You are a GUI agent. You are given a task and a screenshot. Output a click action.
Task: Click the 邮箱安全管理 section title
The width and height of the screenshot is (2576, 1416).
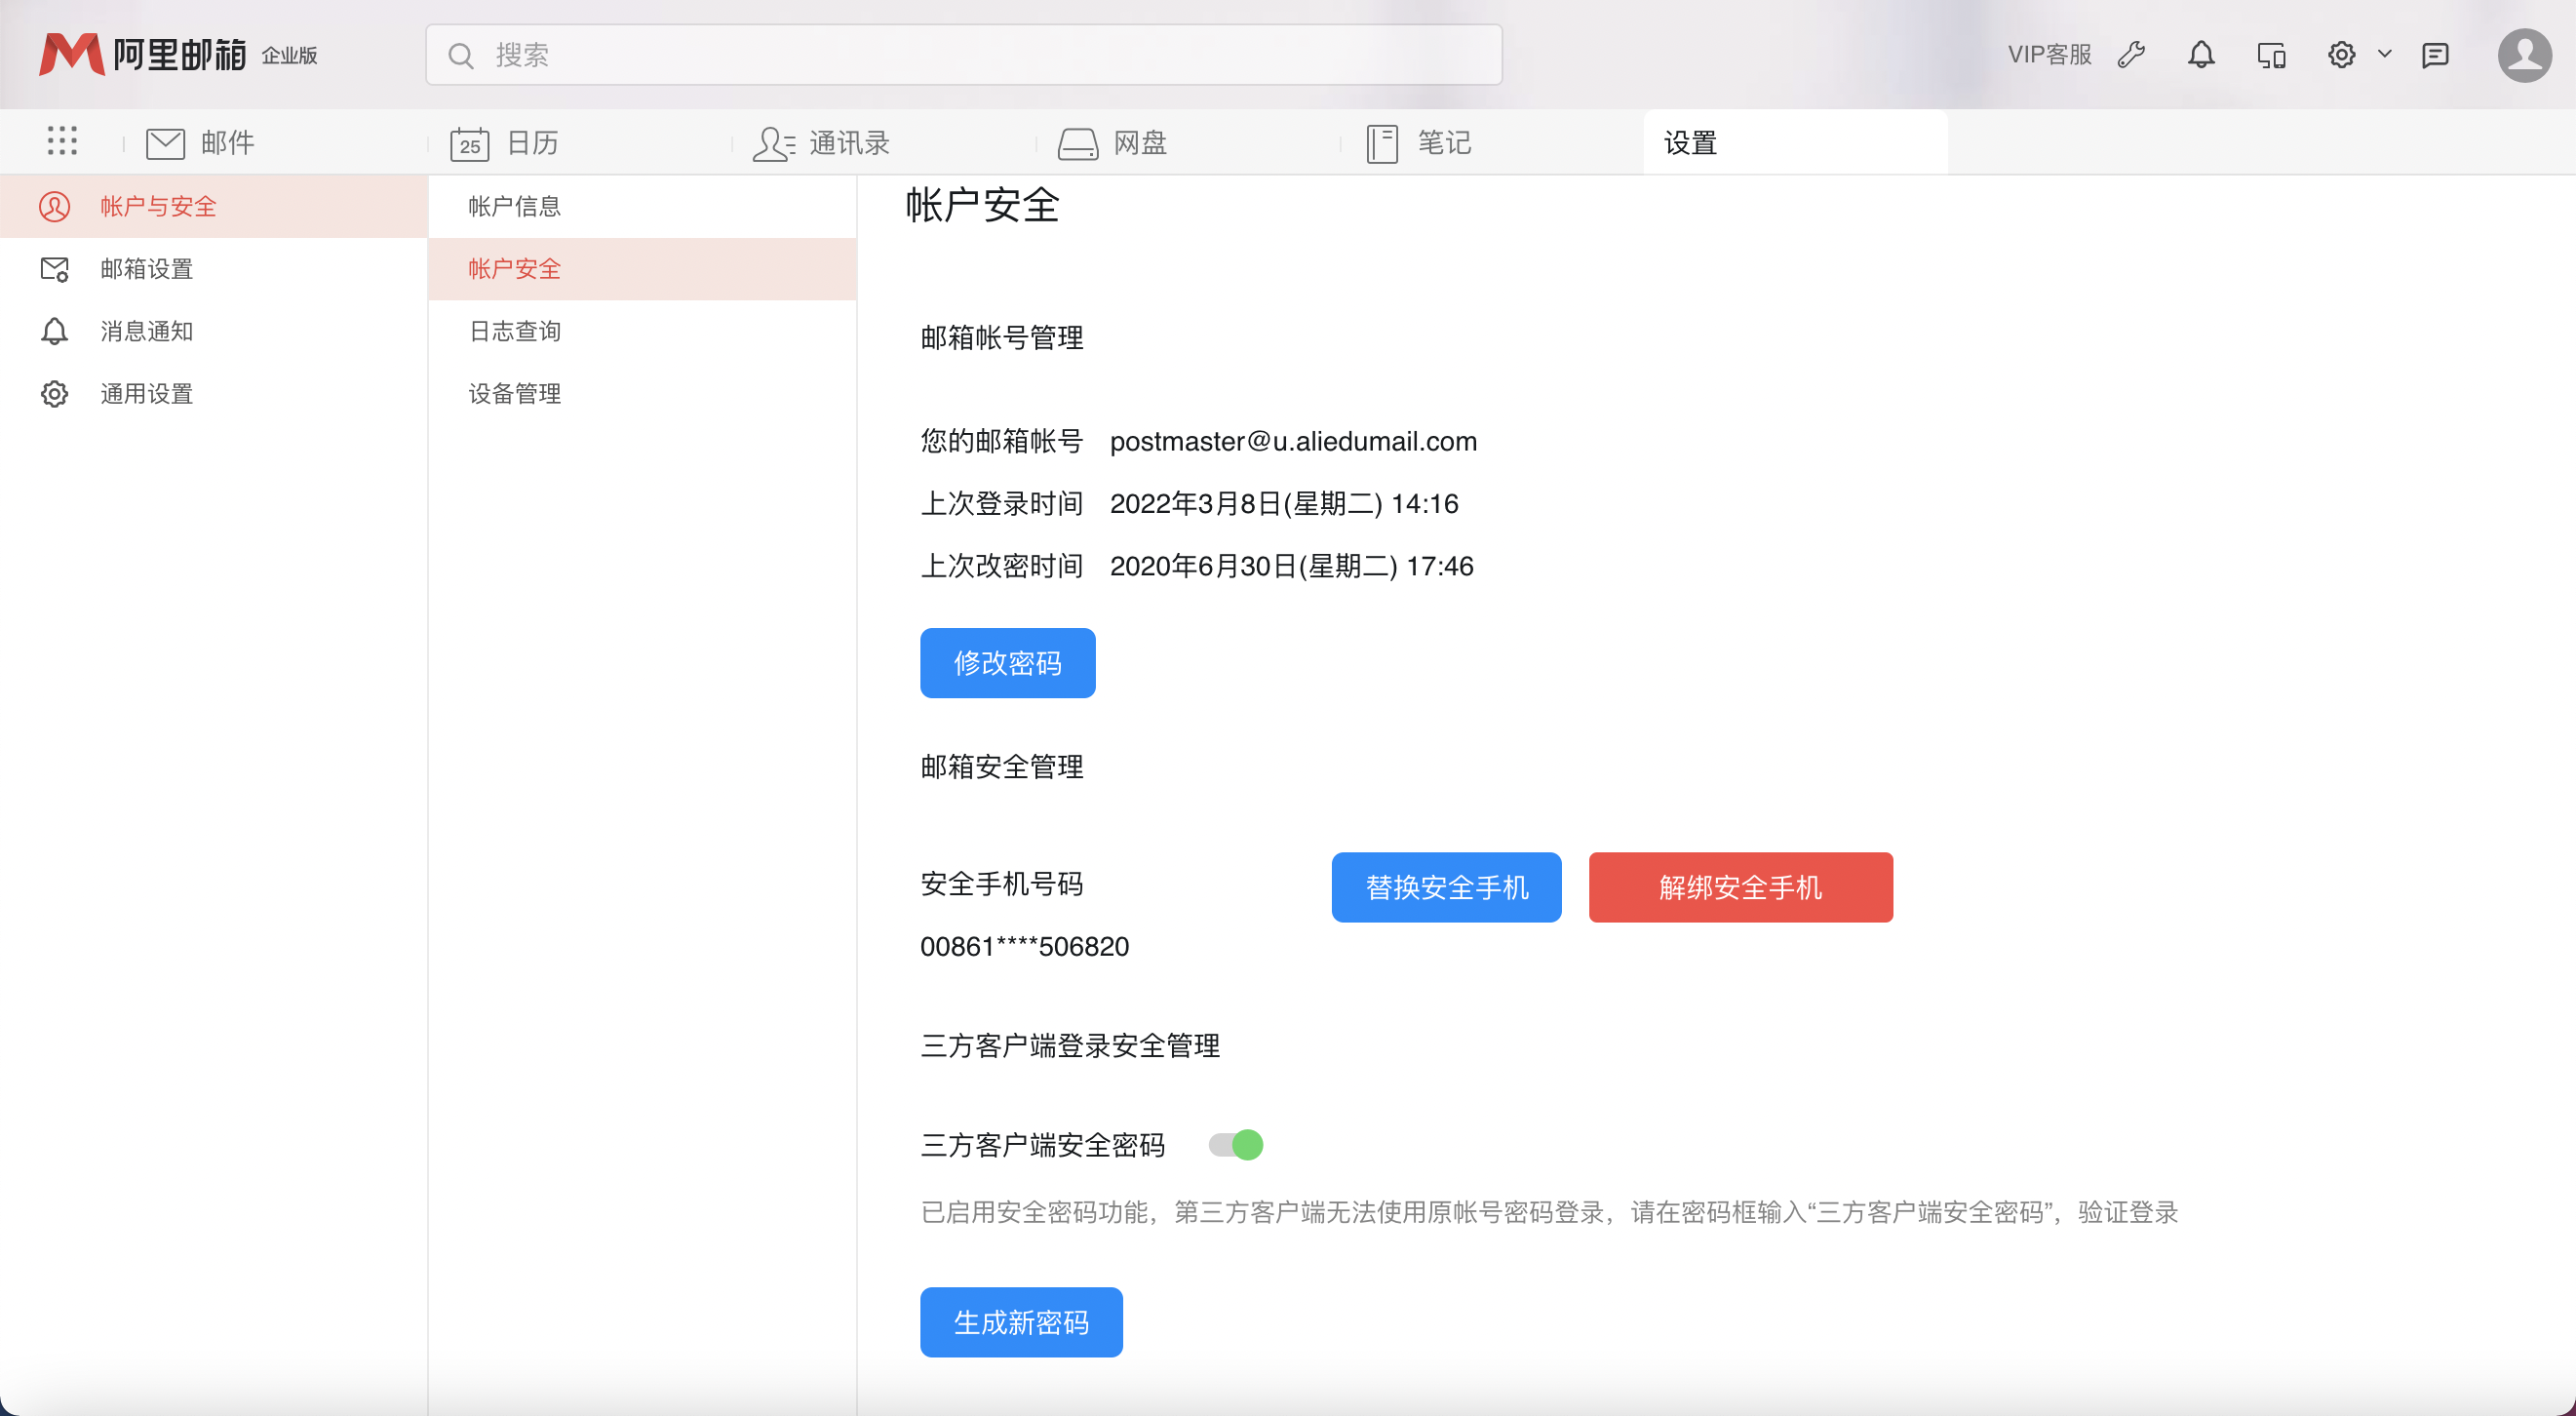(1002, 767)
